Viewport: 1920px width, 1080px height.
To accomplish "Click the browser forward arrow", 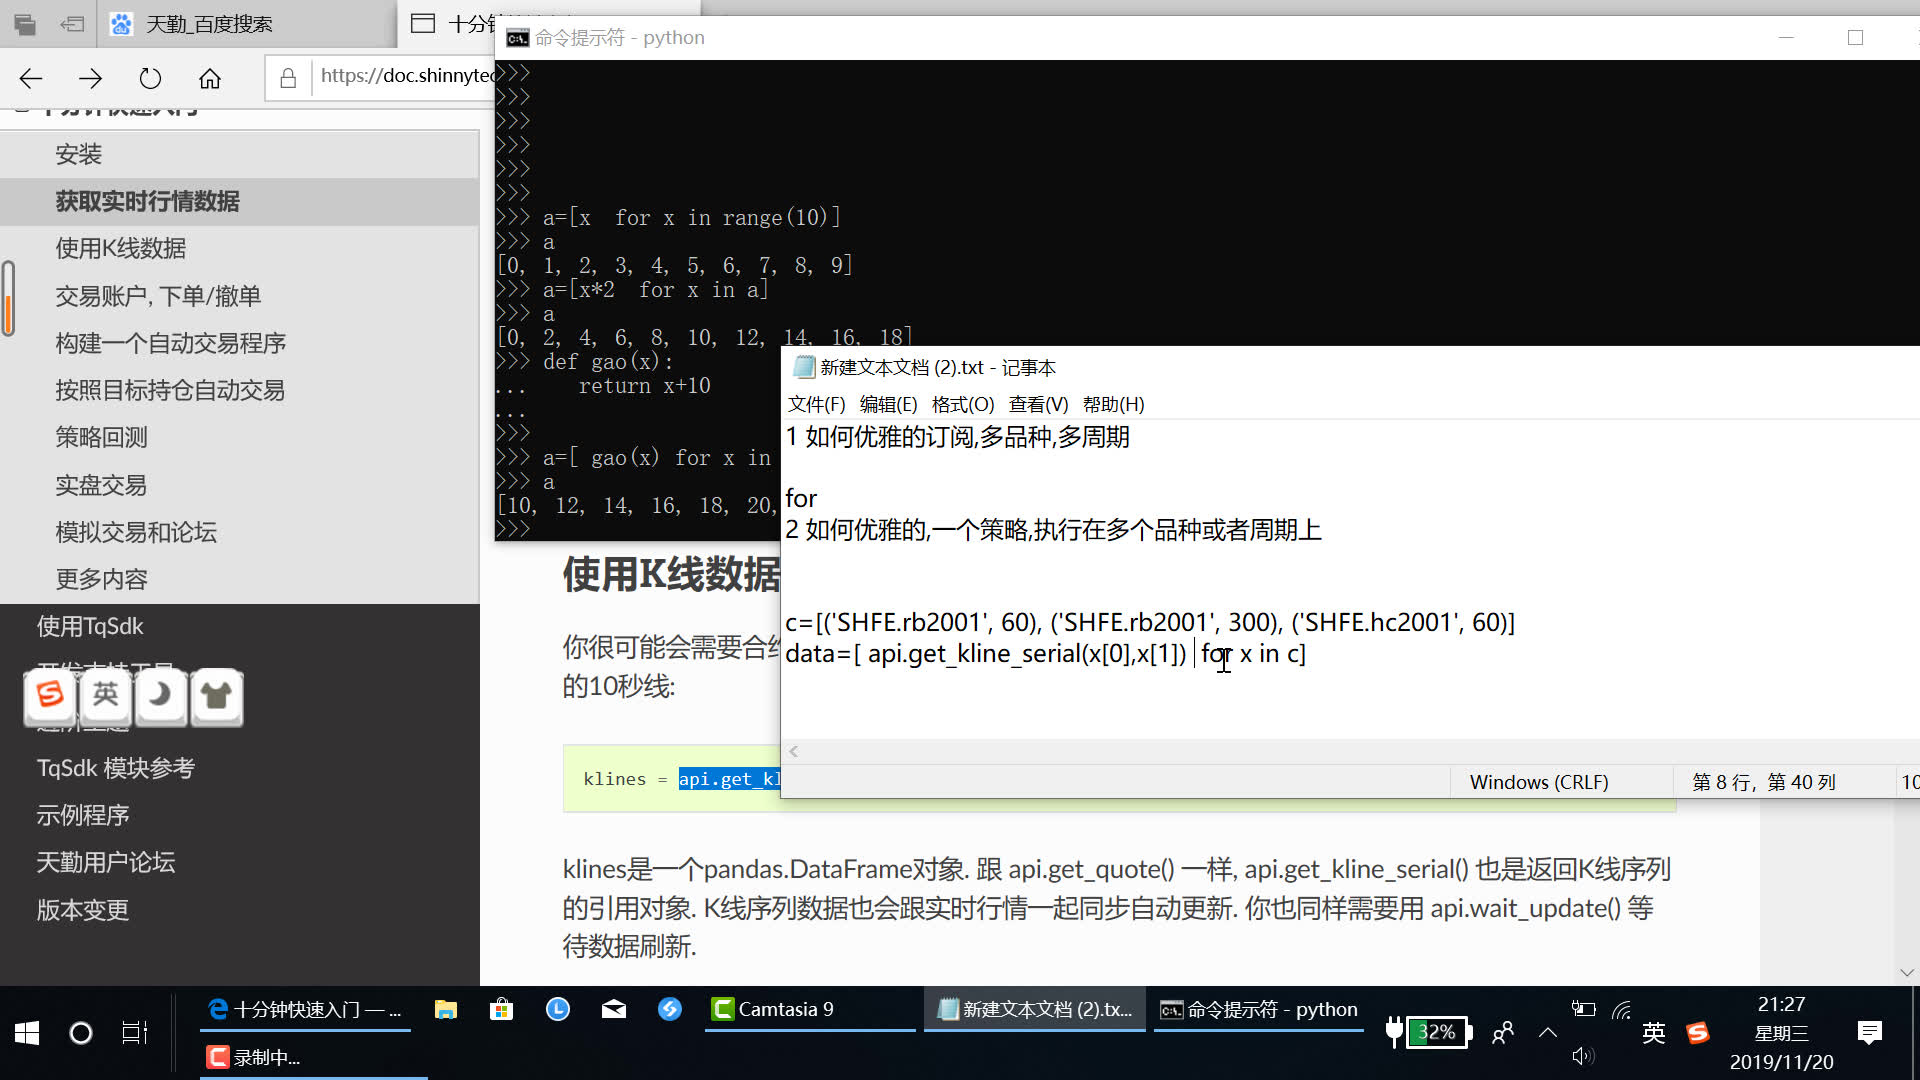I will coord(90,78).
